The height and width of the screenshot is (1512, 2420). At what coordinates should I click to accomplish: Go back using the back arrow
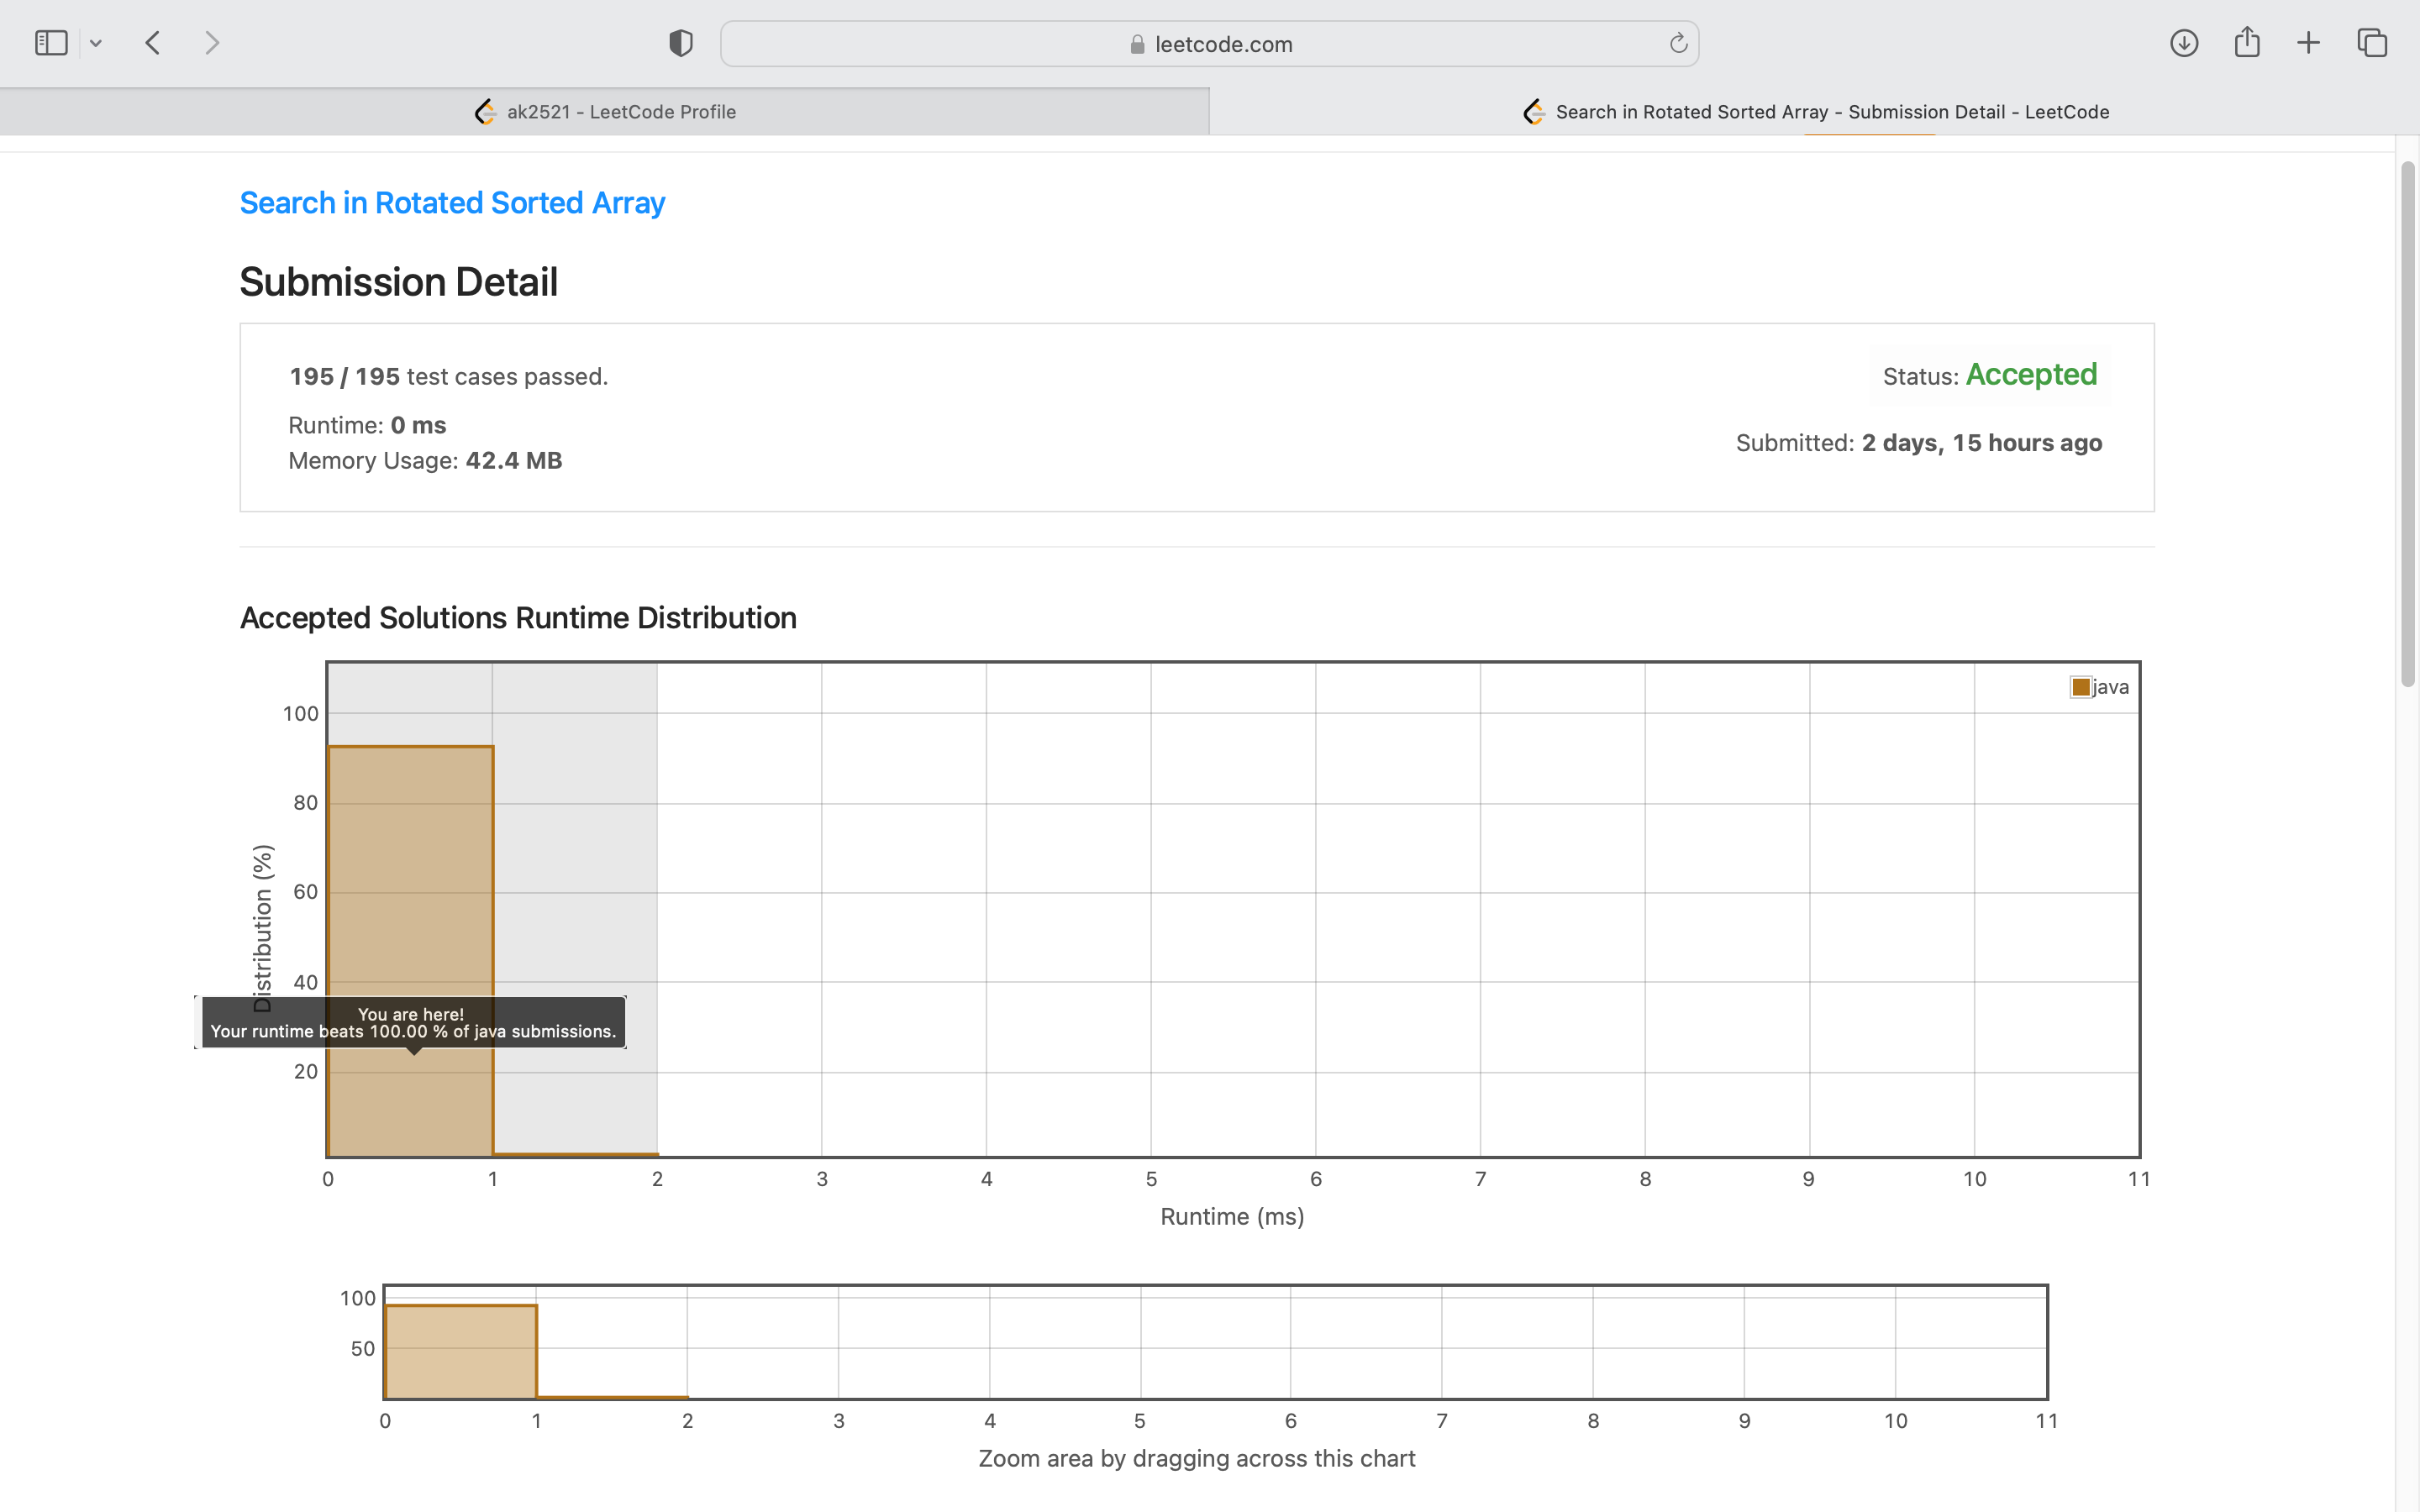click(x=153, y=43)
